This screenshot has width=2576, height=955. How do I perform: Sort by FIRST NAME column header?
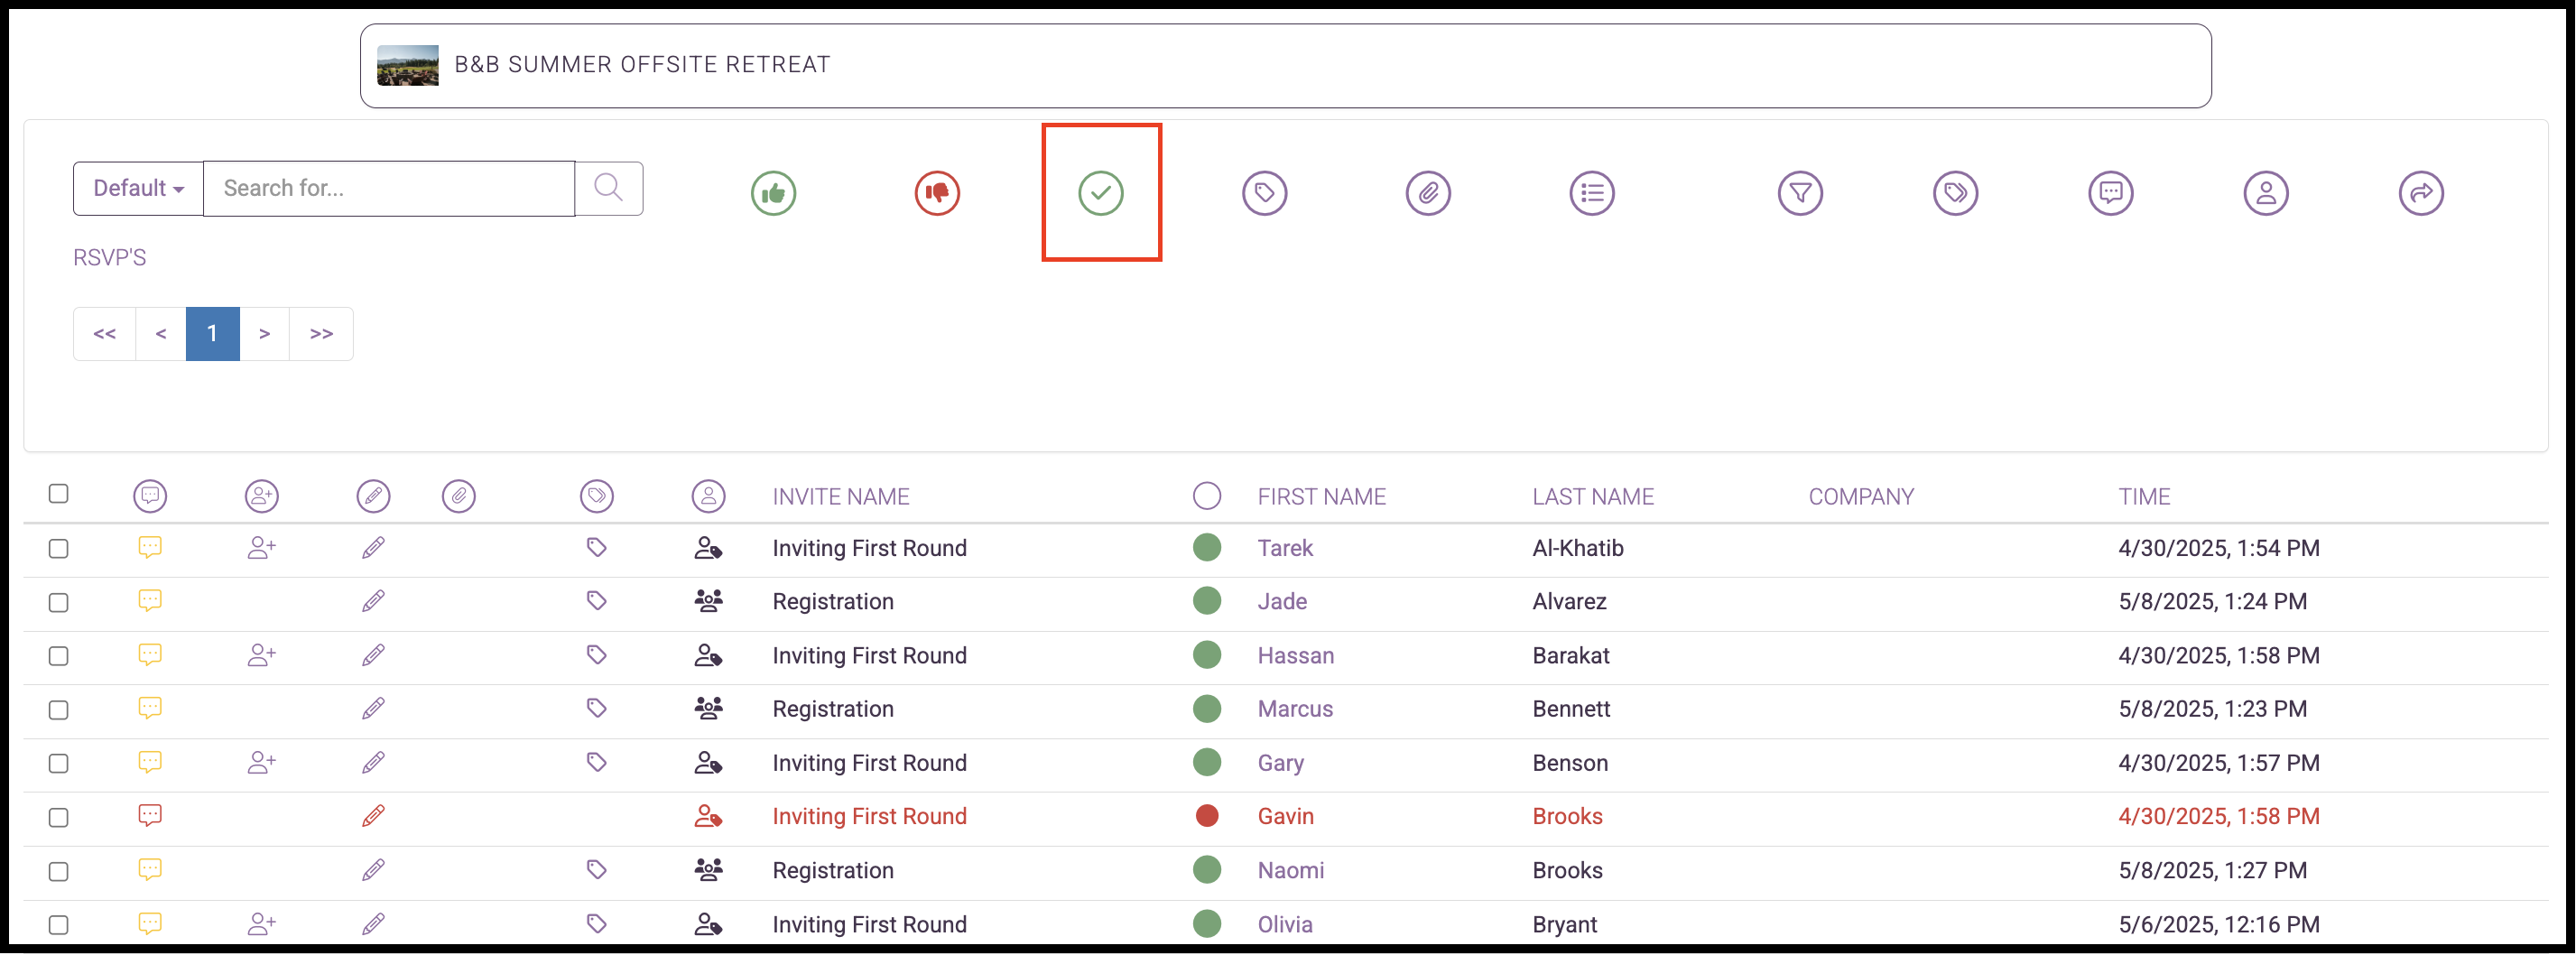[1321, 497]
